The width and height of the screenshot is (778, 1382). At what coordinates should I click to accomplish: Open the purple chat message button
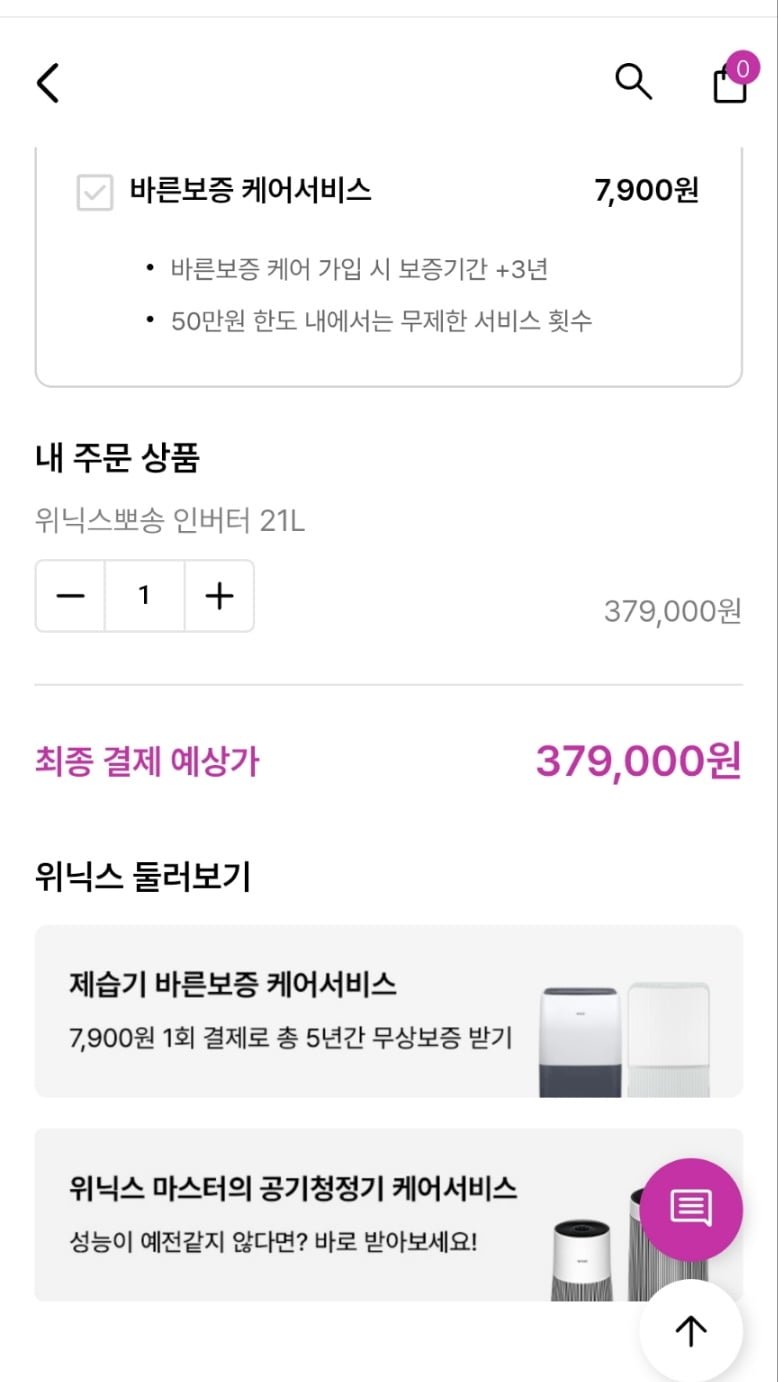[691, 1208]
